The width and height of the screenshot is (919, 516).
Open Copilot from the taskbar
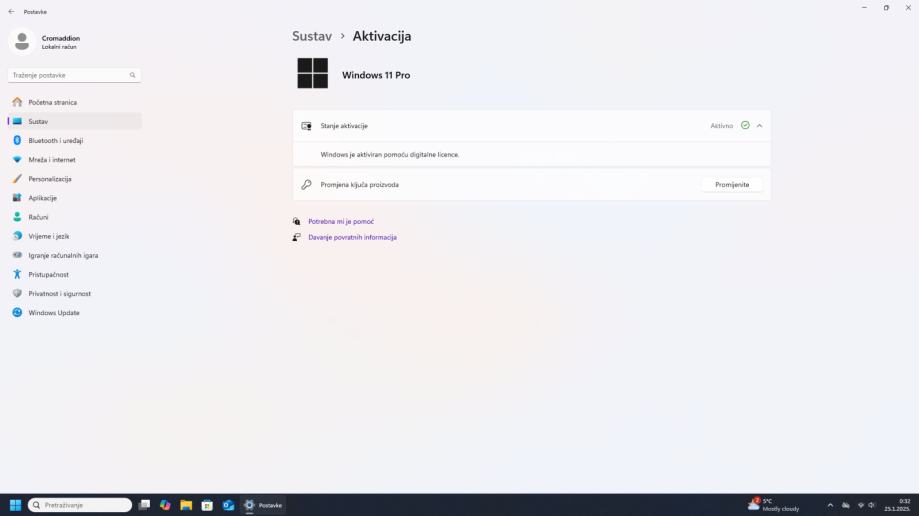[x=165, y=505]
